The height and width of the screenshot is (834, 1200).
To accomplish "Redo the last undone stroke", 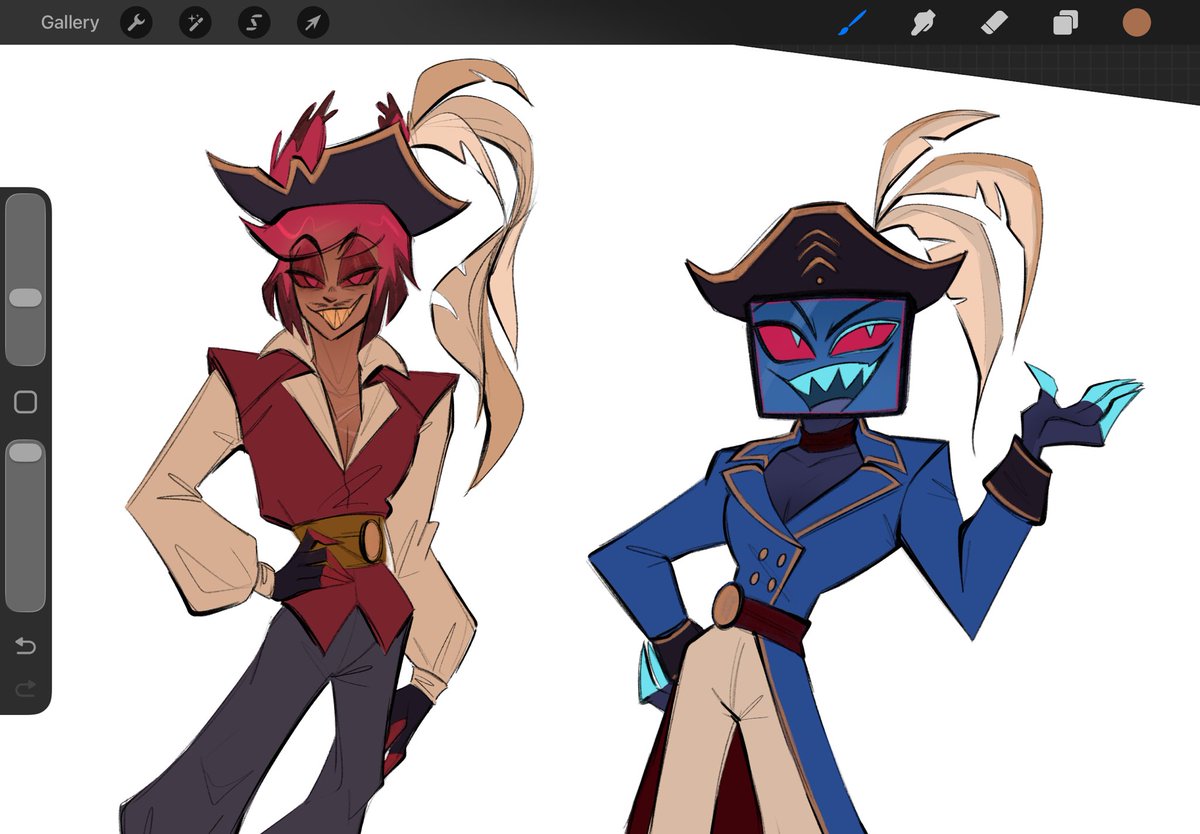I will click(25, 687).
